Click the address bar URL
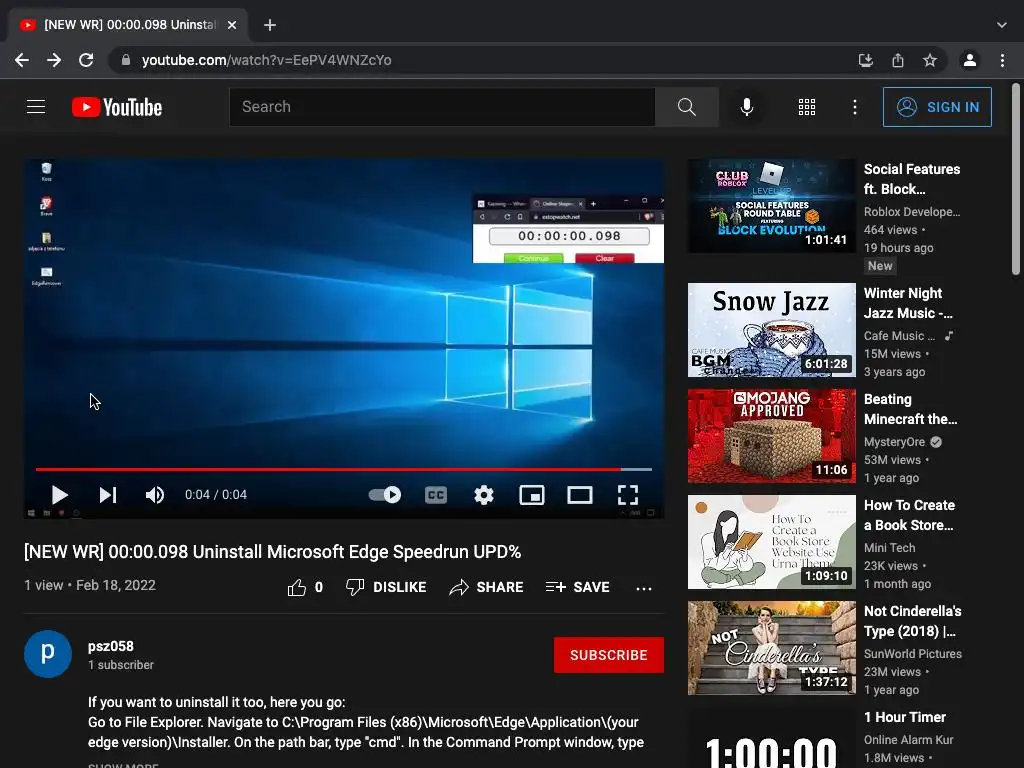The height and width of the screenshot is (768, 1024). (x=266, y=60)
